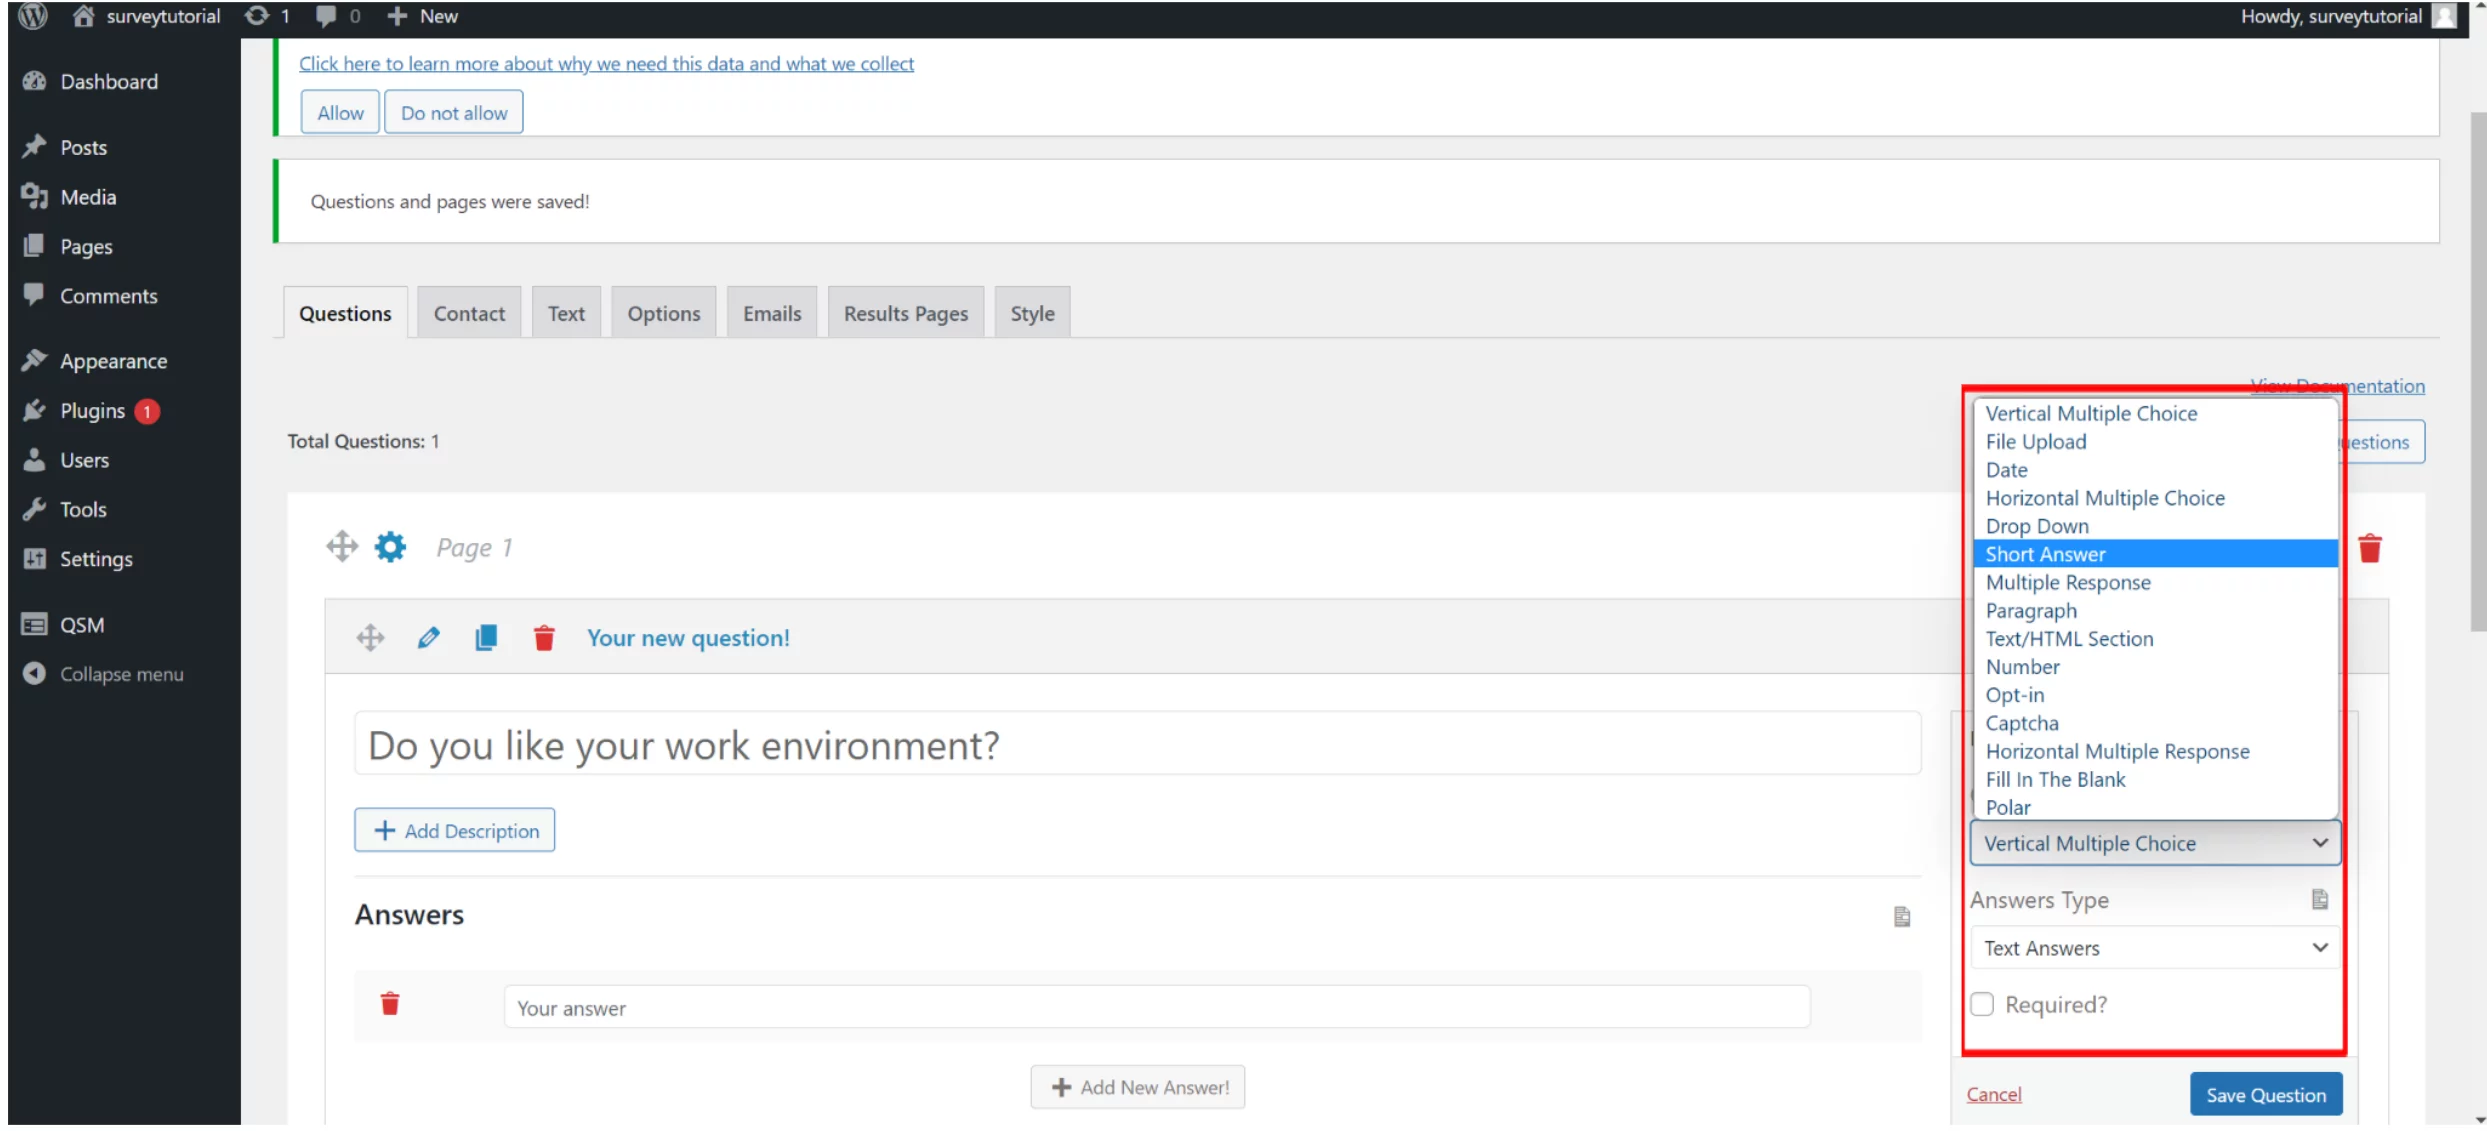The height and width of the screenshot is (1131, 2487).
Task: Open the Vertical Multiple Choice dropdown
Action: pyautogui.click(x=2155, y=844)
